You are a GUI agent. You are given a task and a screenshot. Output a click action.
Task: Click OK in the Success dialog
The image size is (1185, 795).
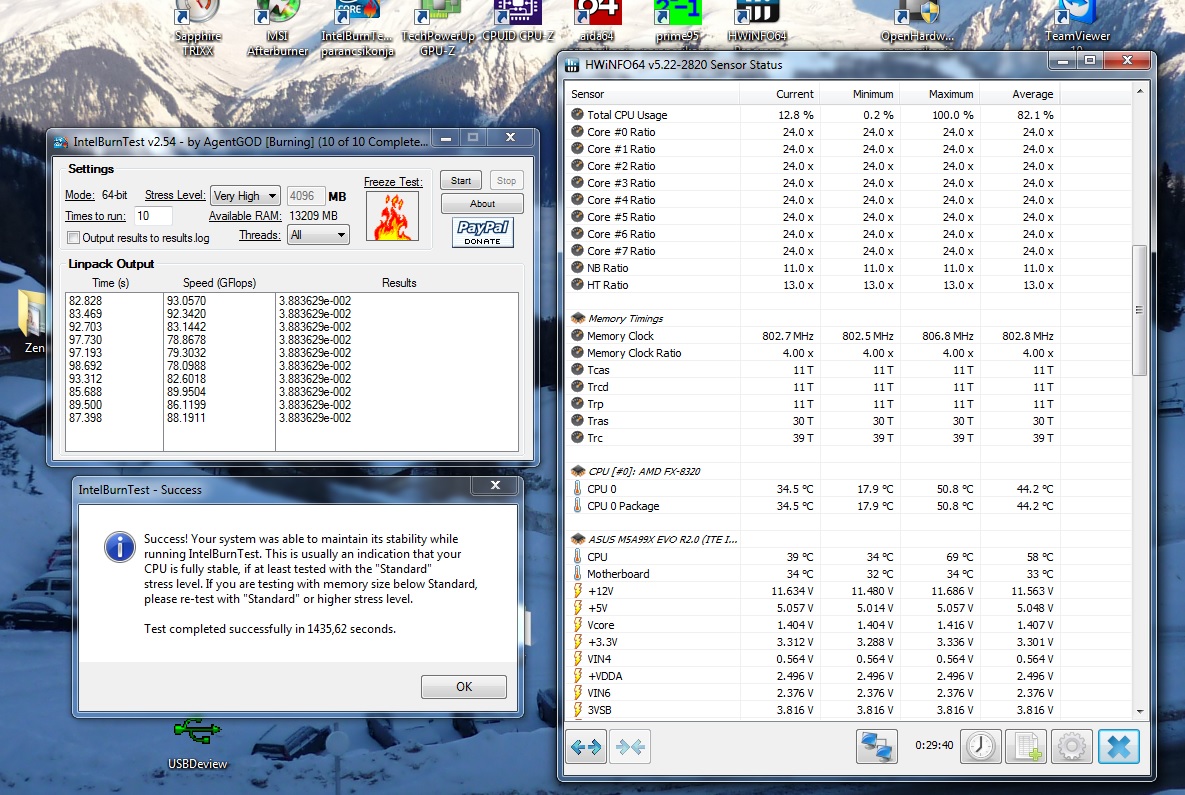[464, 686]
